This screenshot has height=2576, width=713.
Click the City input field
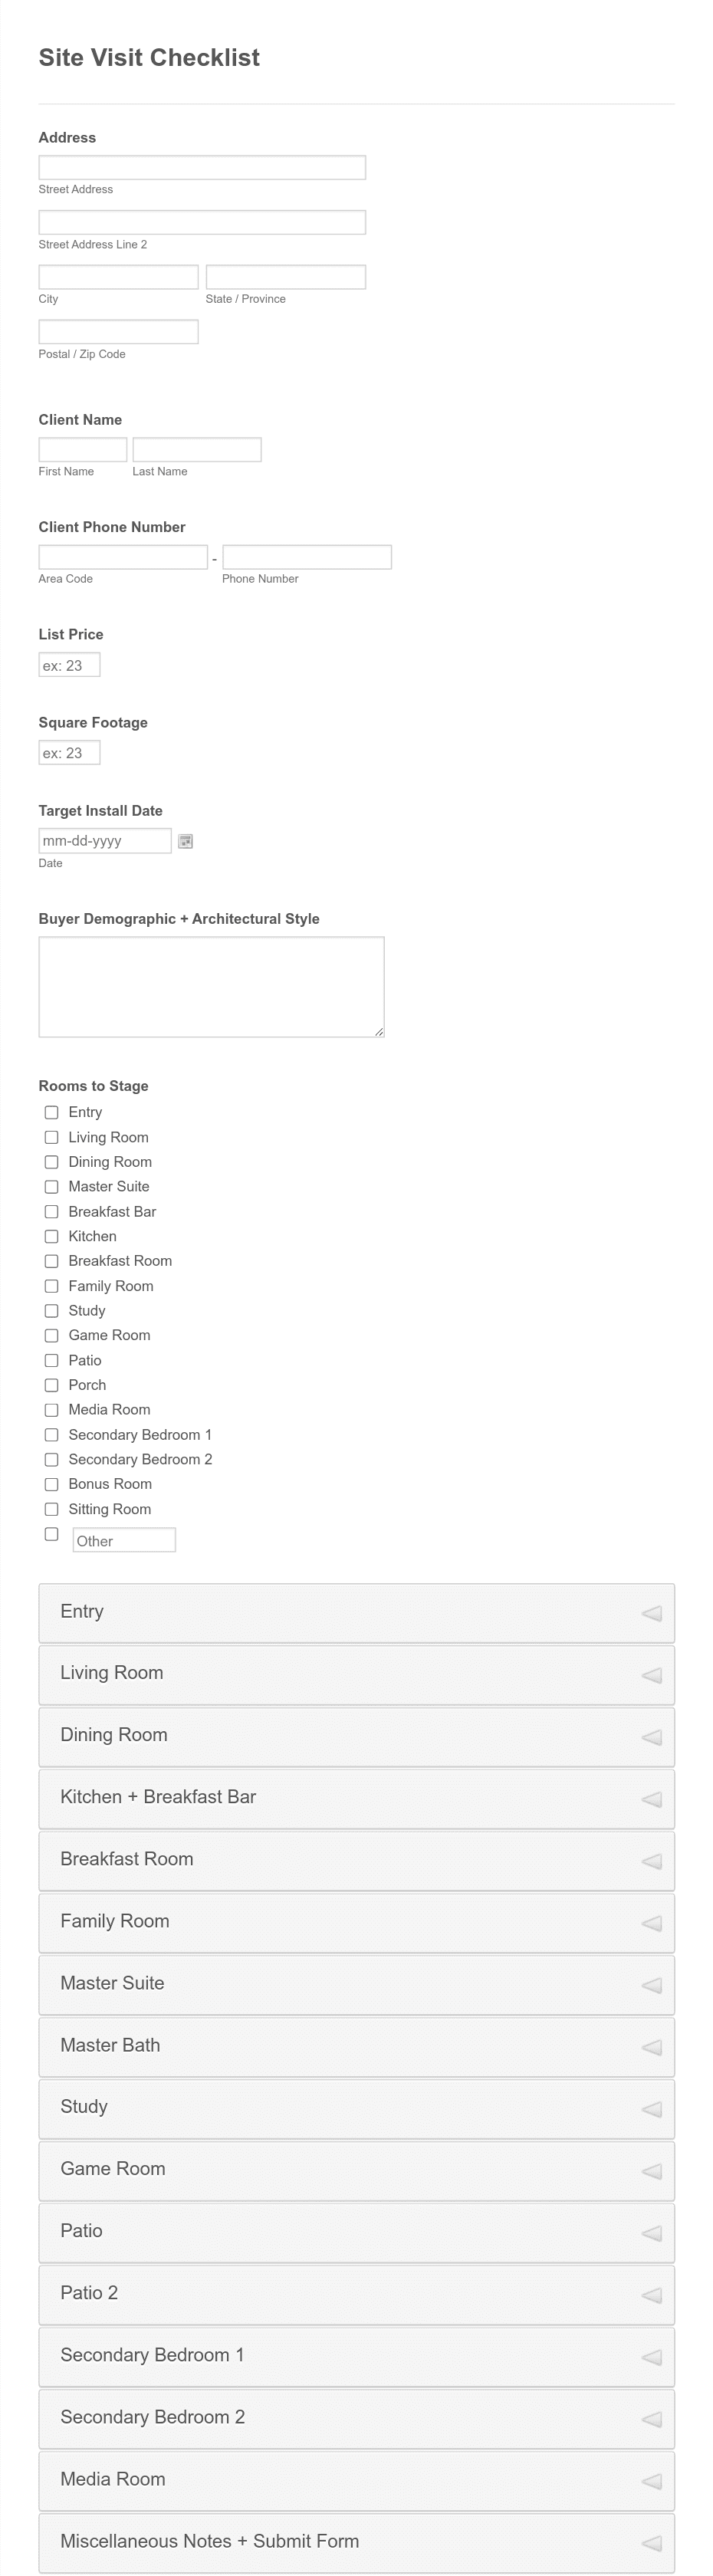117,276
